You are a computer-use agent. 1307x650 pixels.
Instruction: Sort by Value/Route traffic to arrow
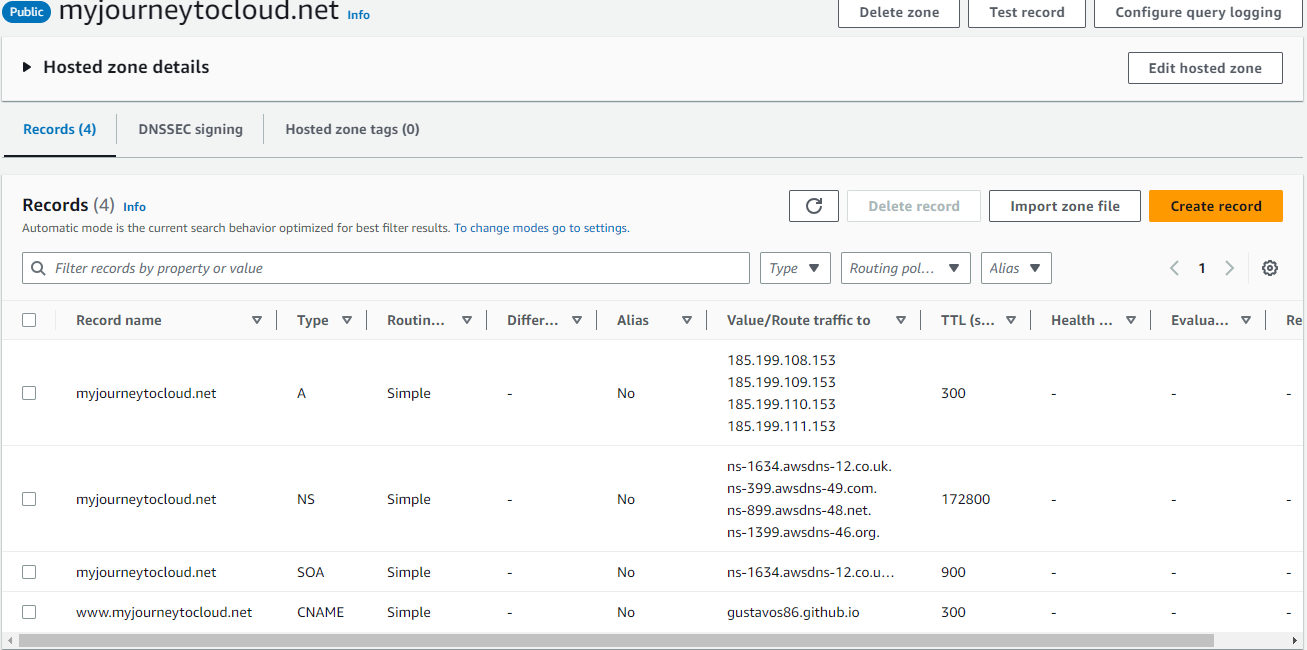click(901, 321)
